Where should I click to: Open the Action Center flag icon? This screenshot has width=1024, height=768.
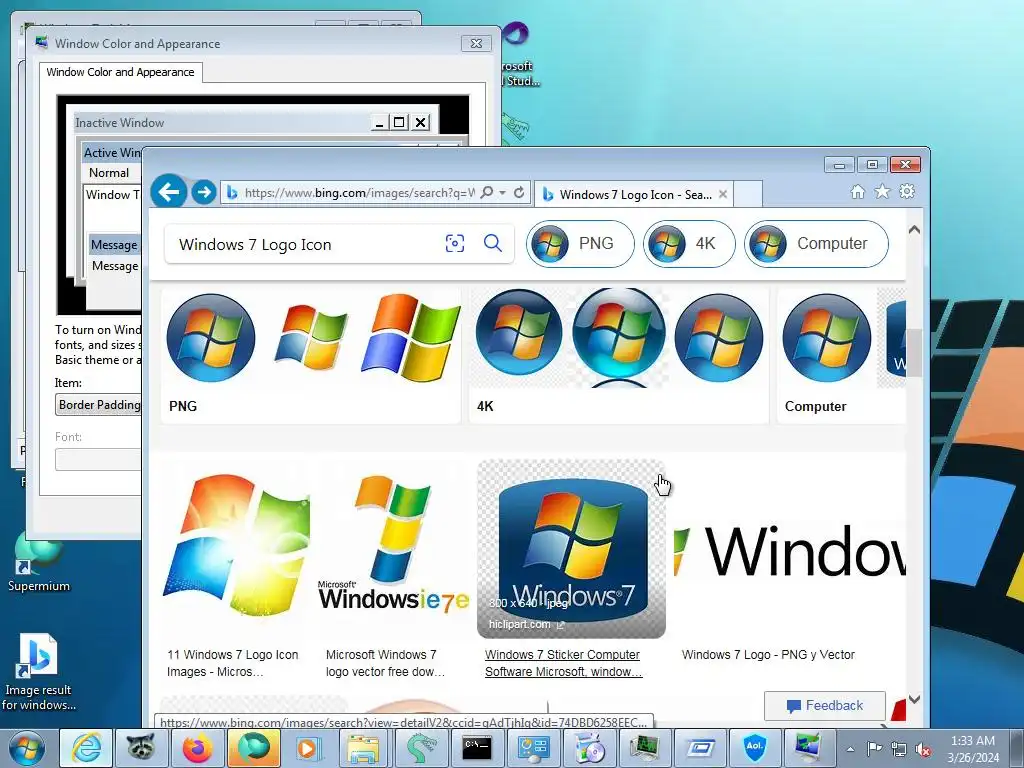(x=874, y=749)
